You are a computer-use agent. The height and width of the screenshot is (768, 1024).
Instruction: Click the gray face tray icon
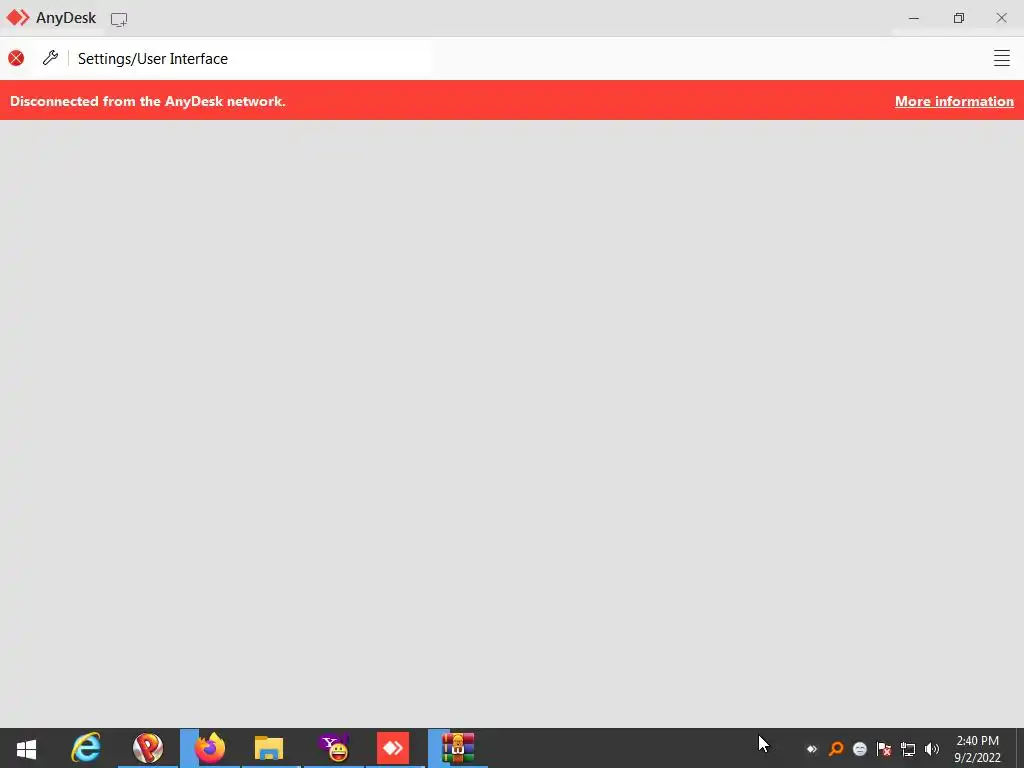860,749
